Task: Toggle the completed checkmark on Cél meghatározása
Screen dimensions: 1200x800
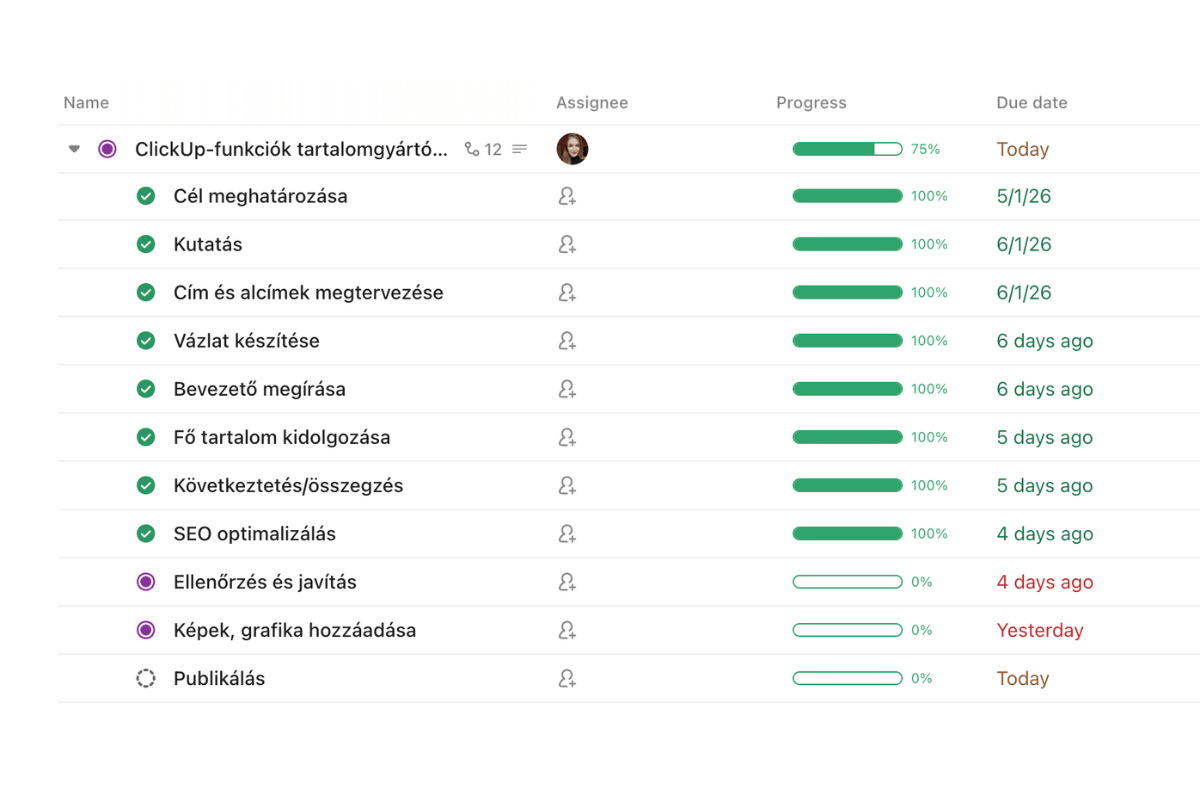Action: (146, 196)
